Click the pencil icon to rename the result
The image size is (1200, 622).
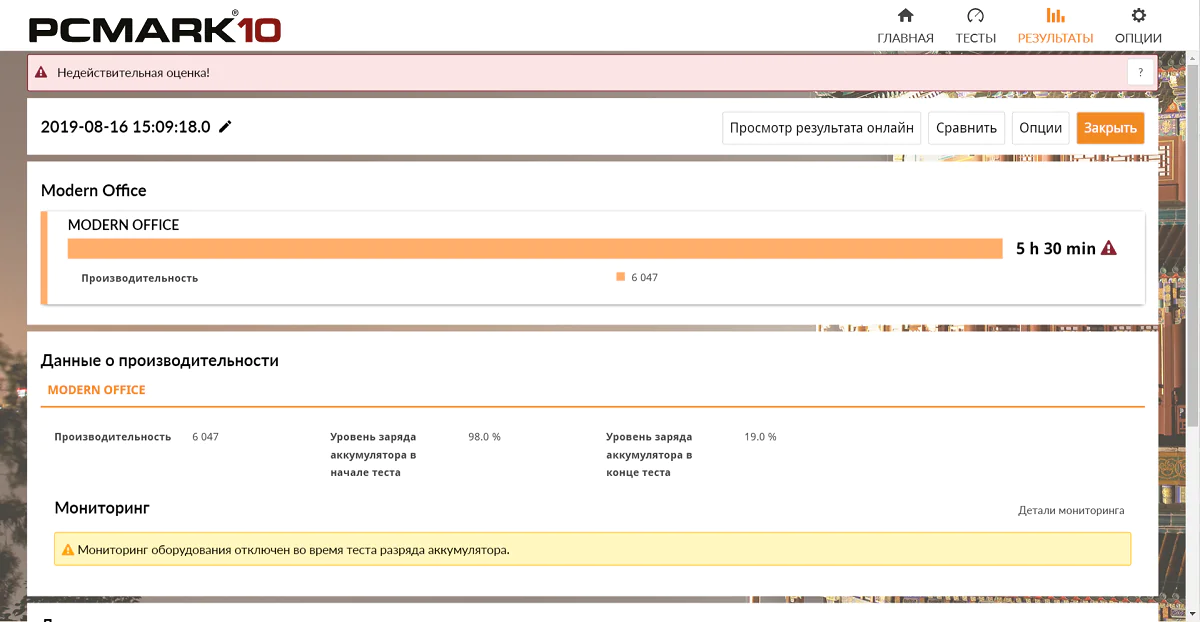tap(226, 127)
